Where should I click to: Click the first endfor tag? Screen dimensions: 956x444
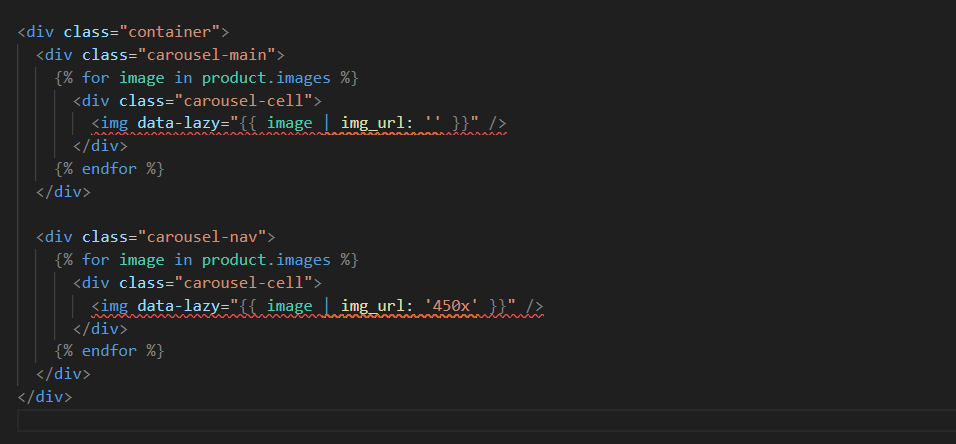[x=109, y=169]
